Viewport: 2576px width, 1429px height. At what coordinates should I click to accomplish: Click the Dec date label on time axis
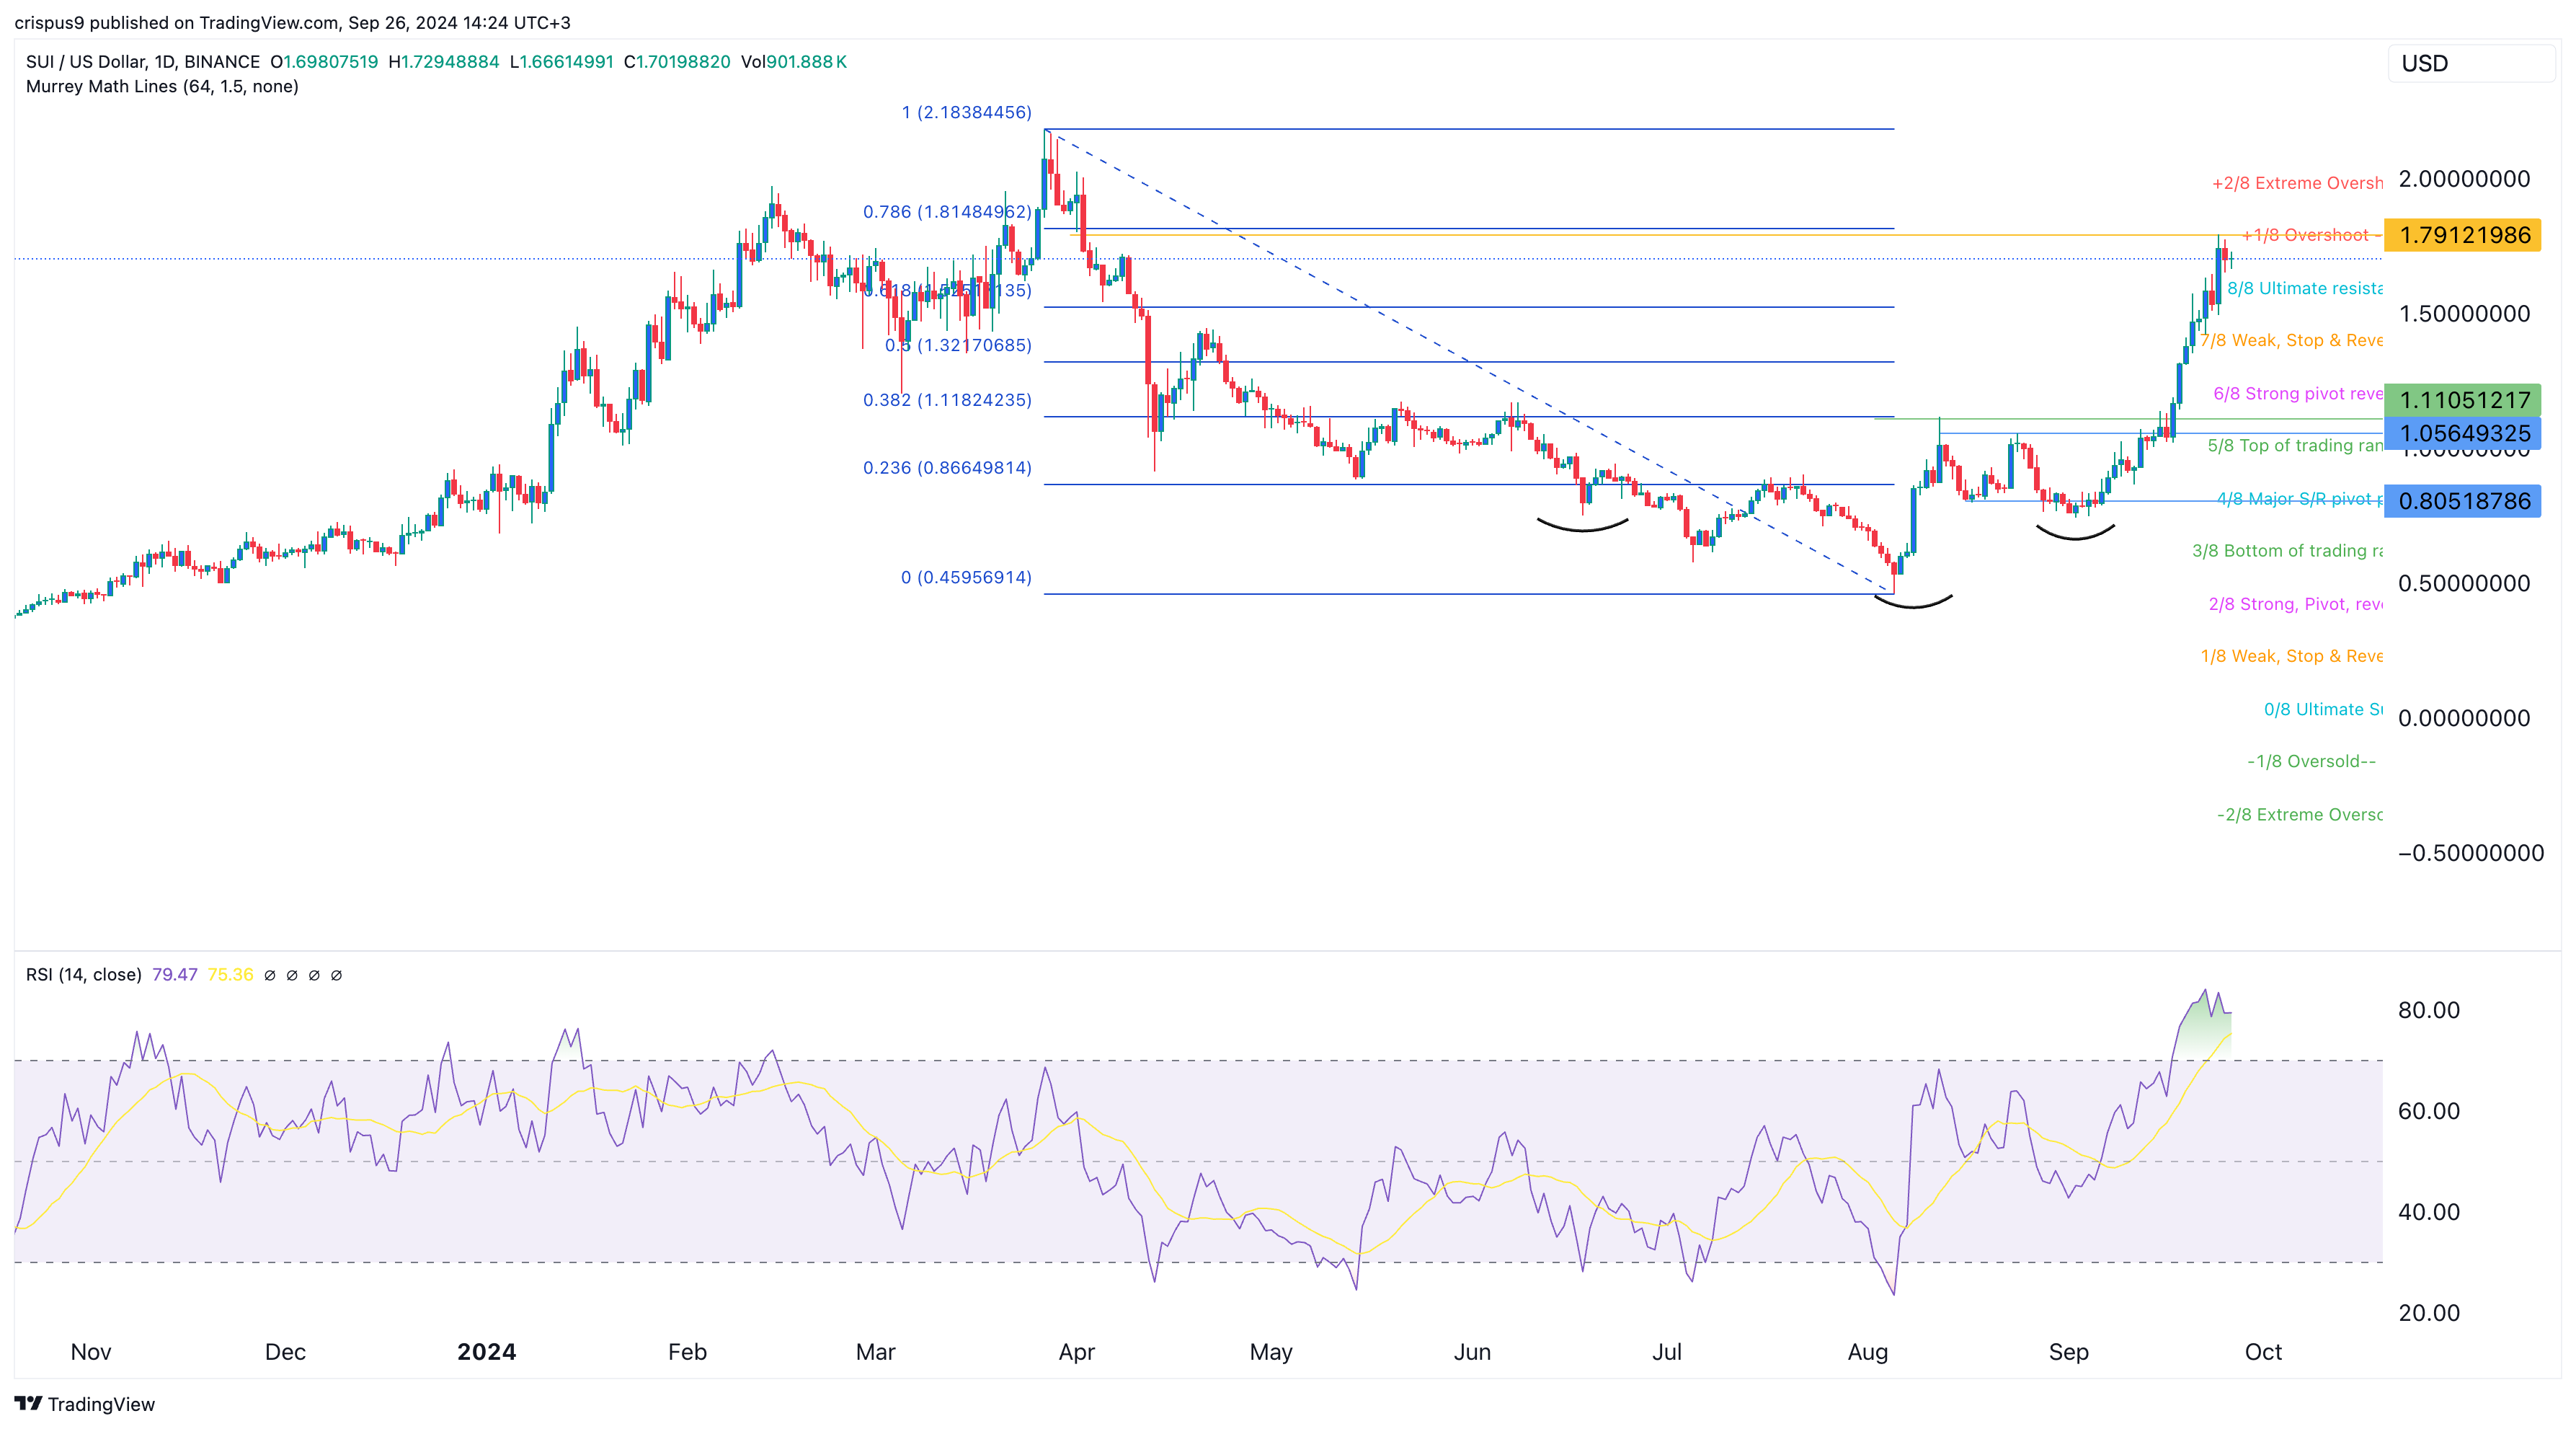point(285,1352)
